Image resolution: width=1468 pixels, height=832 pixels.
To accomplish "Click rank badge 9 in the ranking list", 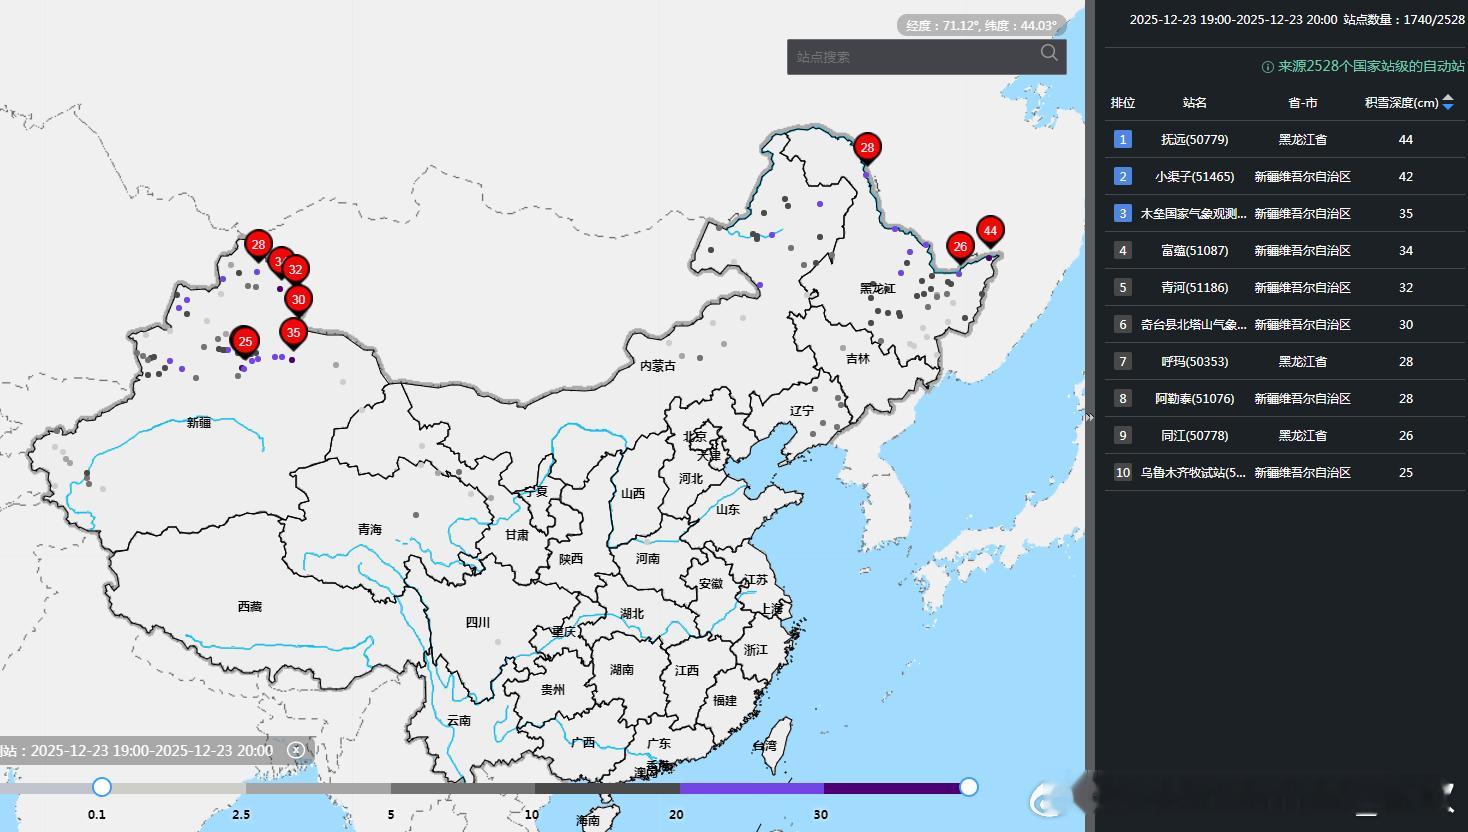I will click(1123, 436).
